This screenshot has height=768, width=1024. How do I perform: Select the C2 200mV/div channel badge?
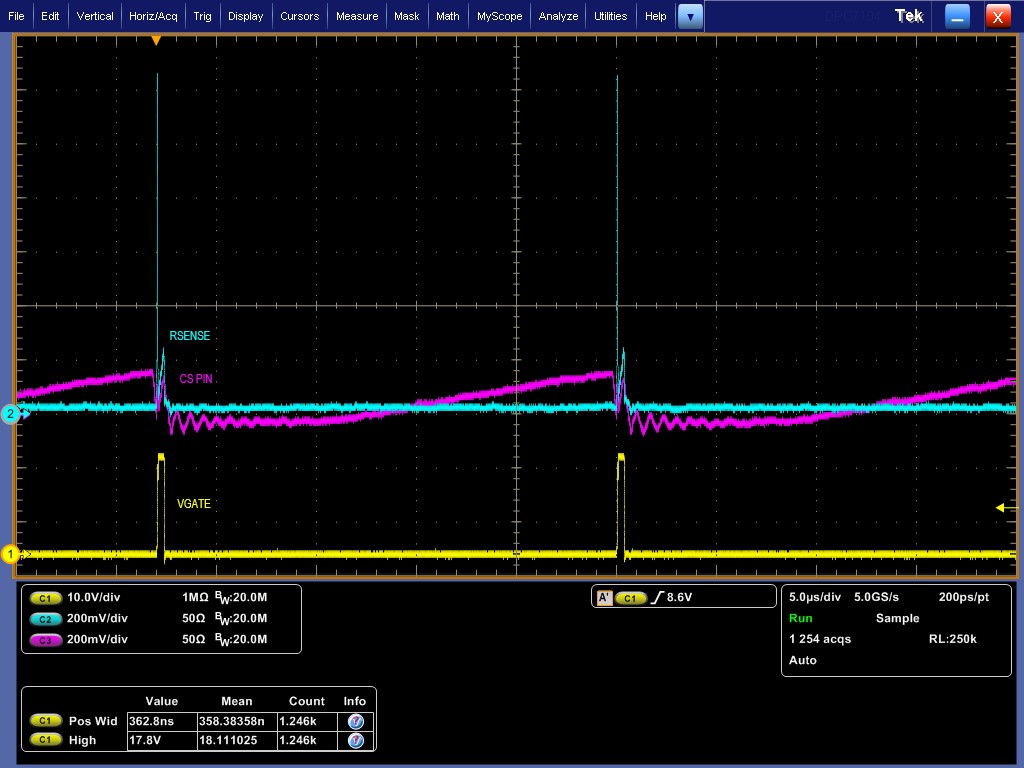(x=45, y=619)
